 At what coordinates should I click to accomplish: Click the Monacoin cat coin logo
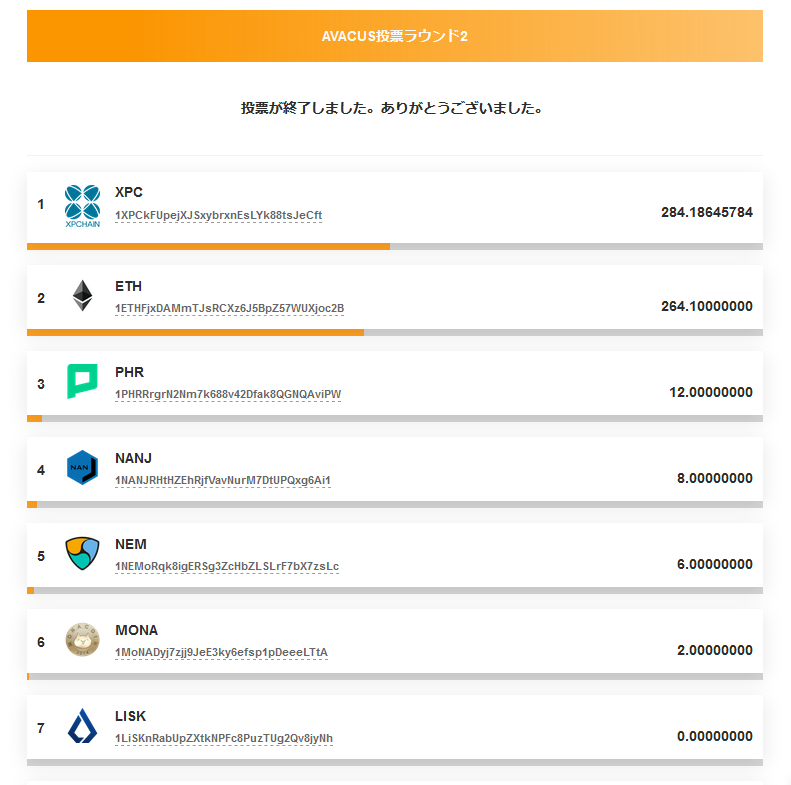point(82,639)
